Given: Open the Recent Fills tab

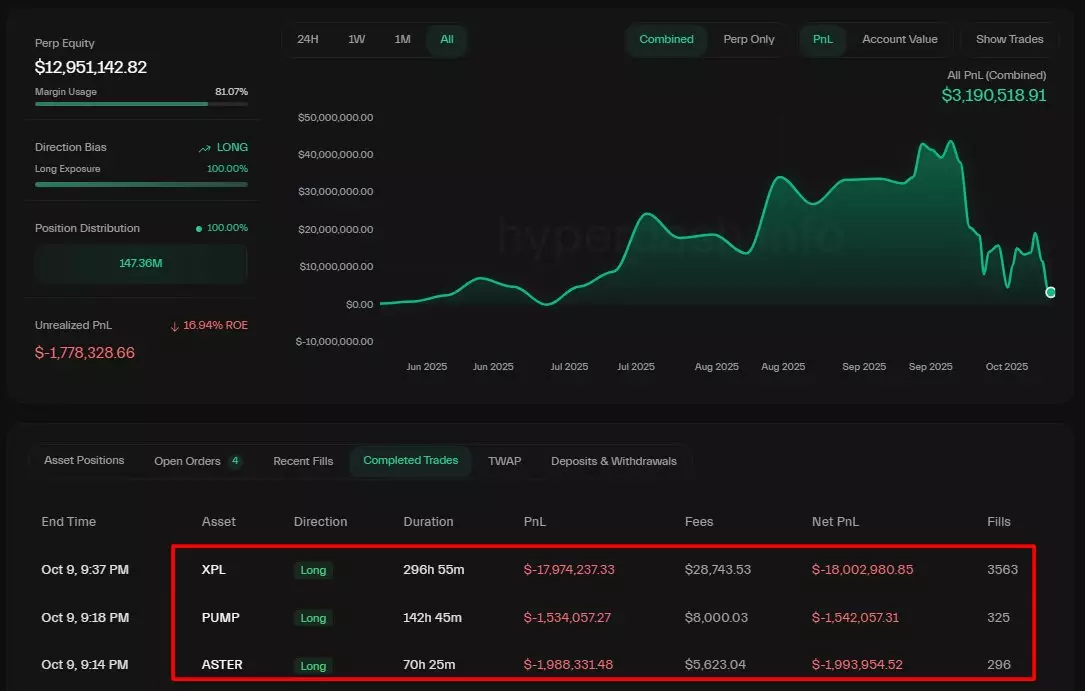Looking at the screenshot, I should [x=303, y=461].
